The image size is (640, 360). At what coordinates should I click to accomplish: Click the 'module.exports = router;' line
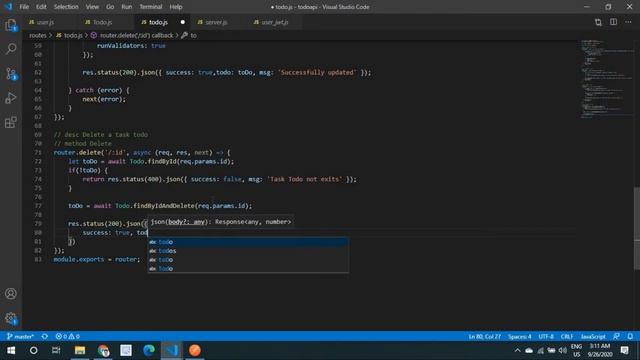coord(97,259)
